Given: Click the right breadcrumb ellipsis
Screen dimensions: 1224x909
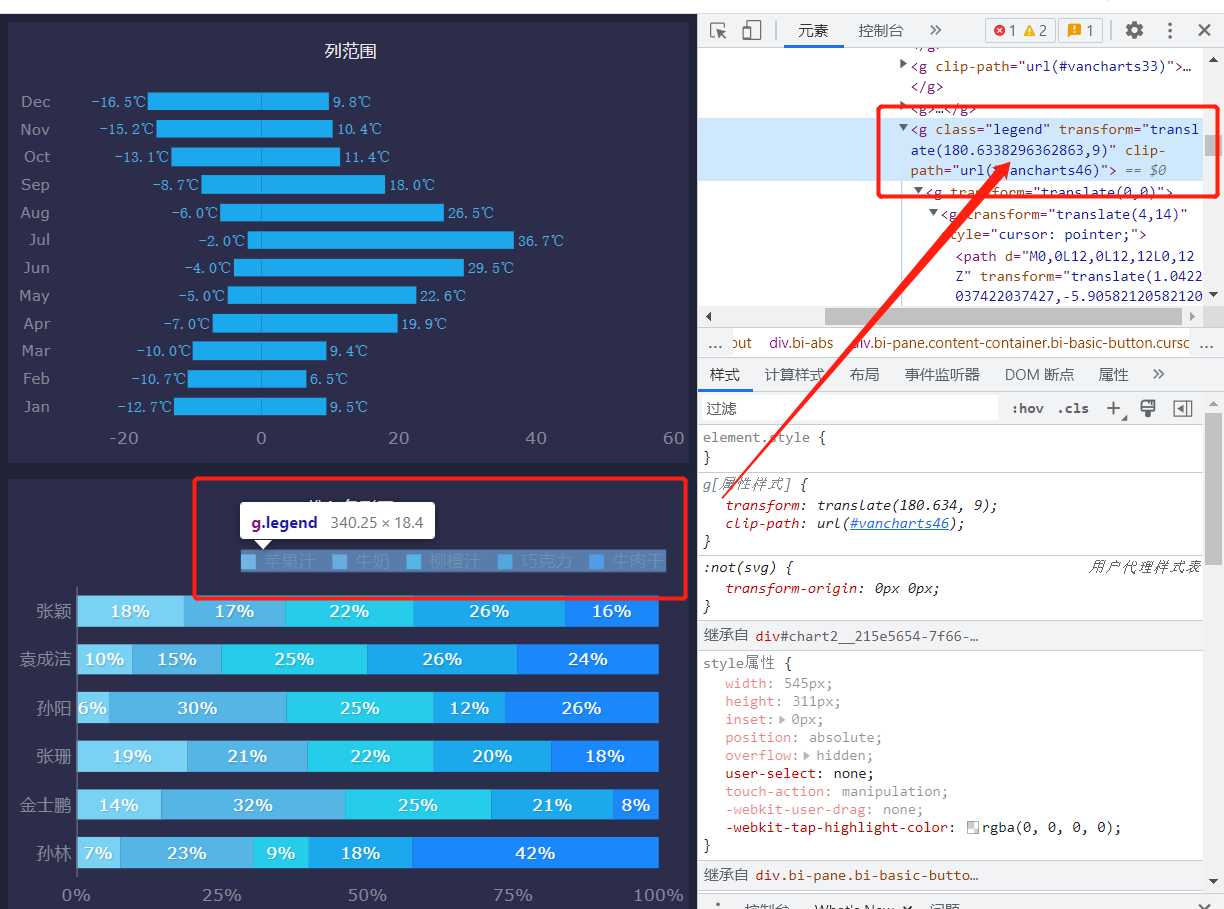Looking at the screenshot, I should tap(1207, 343).
